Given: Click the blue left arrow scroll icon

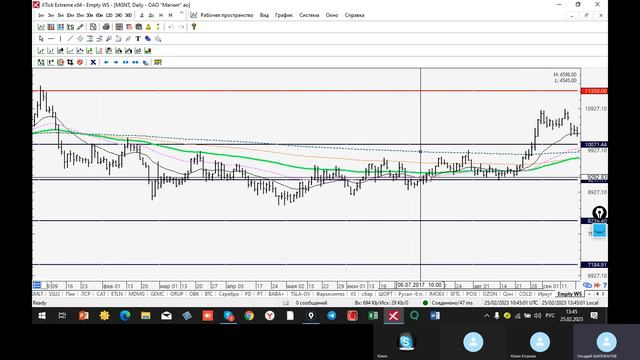Looking at the screenshot, I should pyautogui.click(x=106, y=62).
